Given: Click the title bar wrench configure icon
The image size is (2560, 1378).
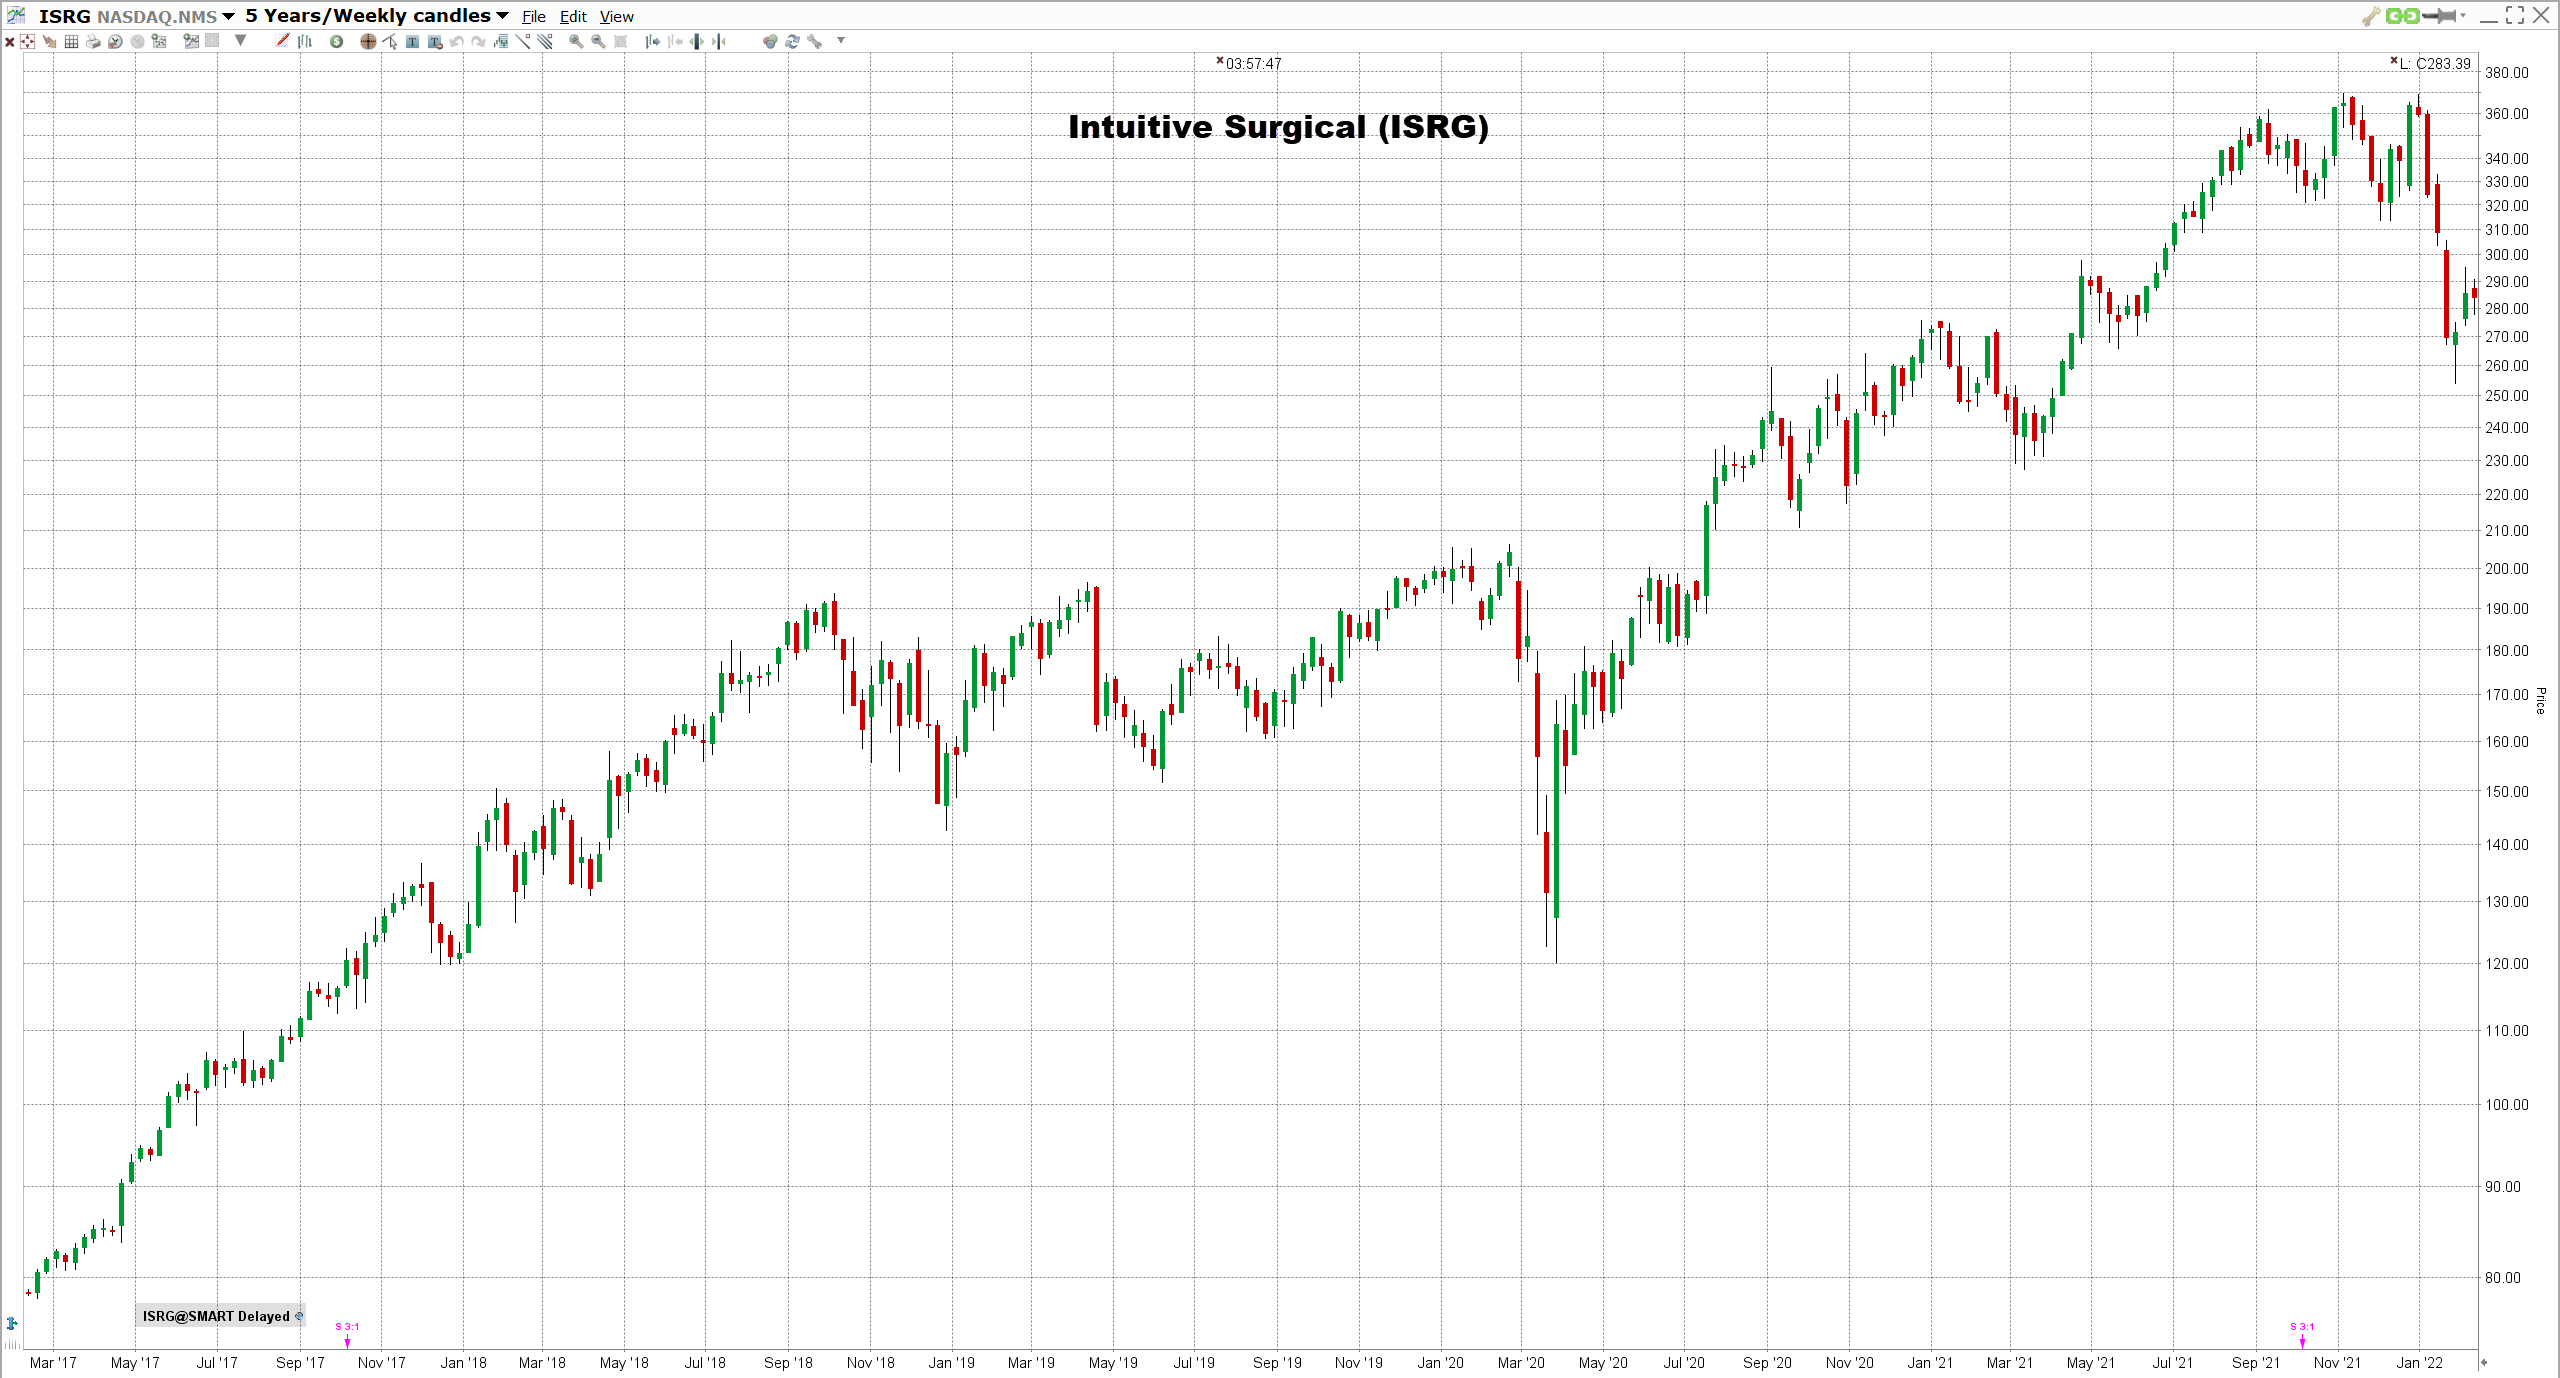Looking at the screenshot, I should click(2371, 16).
